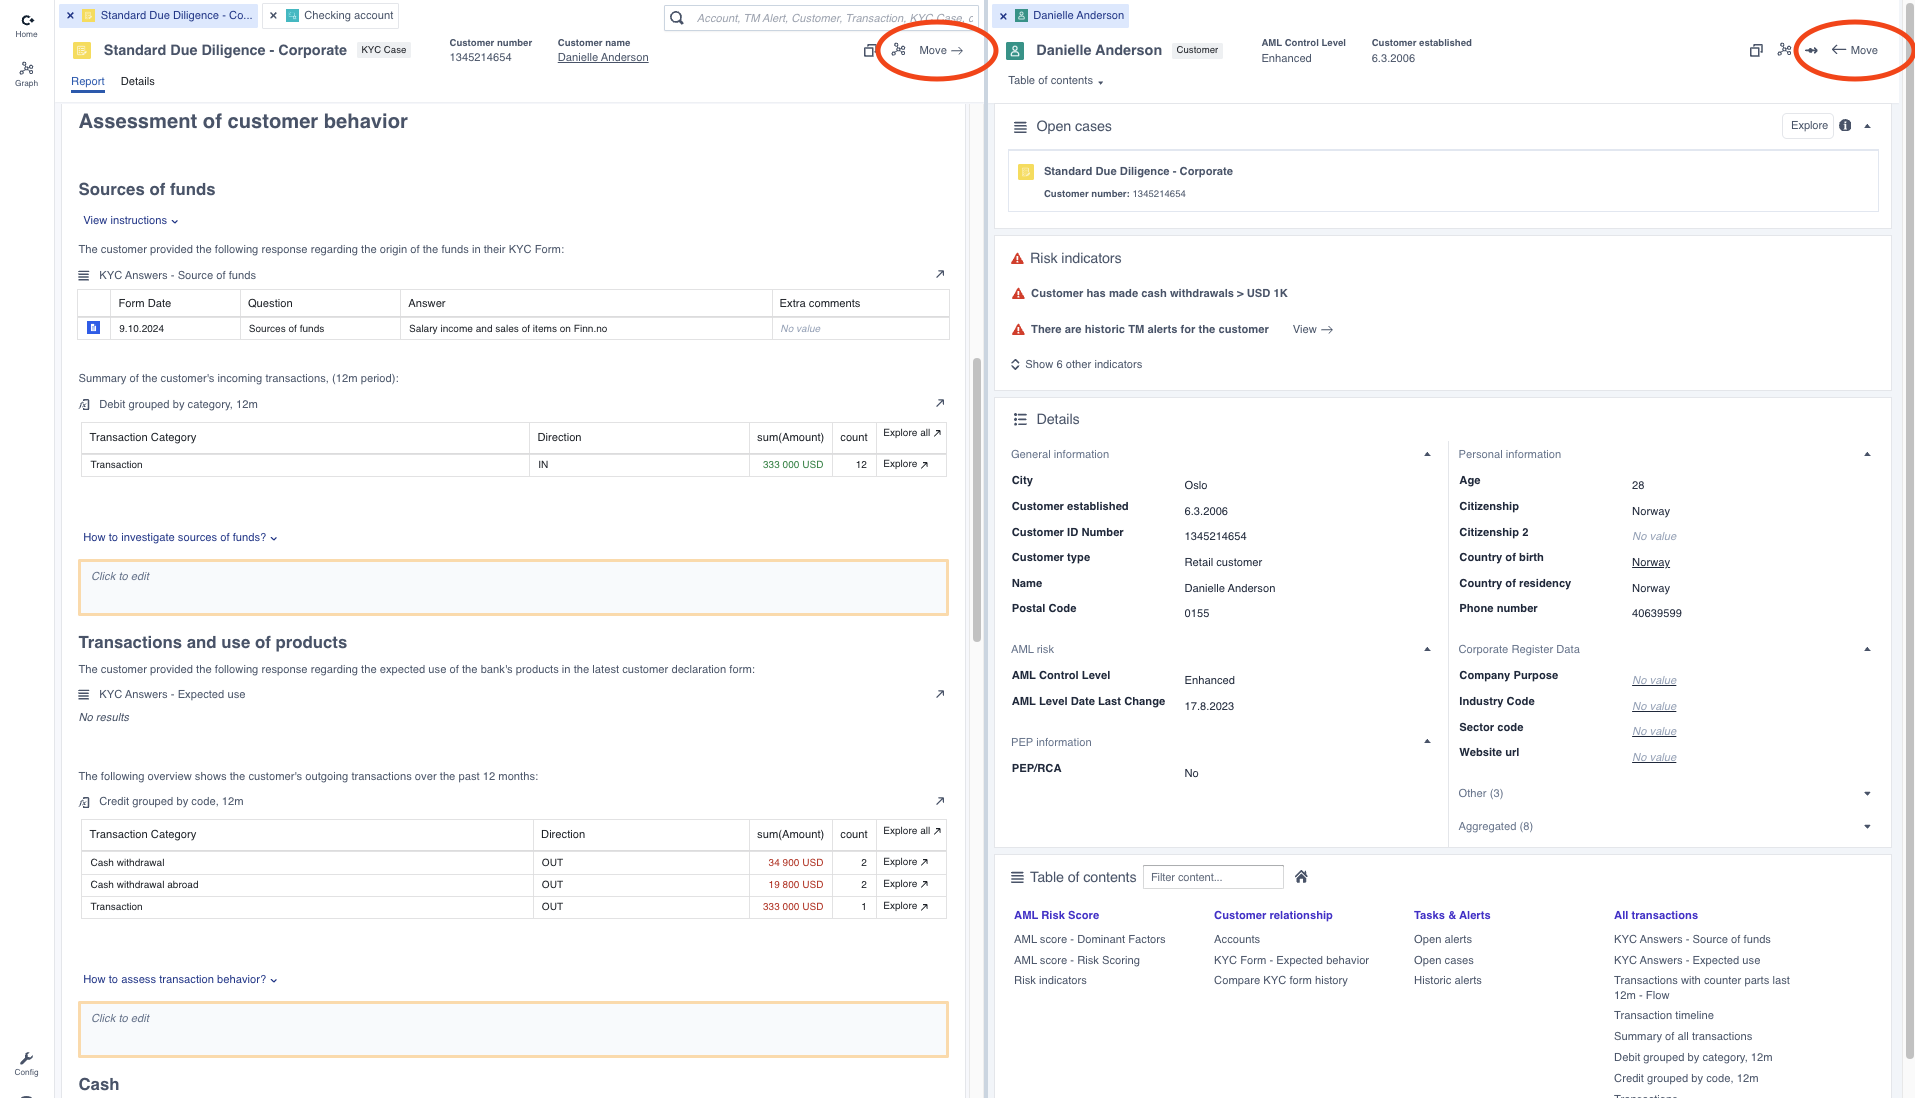Image resolution: width=1915 pixels, height=1098 pixels.
Task: Open Debit grouped by category expand arrow
Action: pyautogui.click(x=940, y=403)
